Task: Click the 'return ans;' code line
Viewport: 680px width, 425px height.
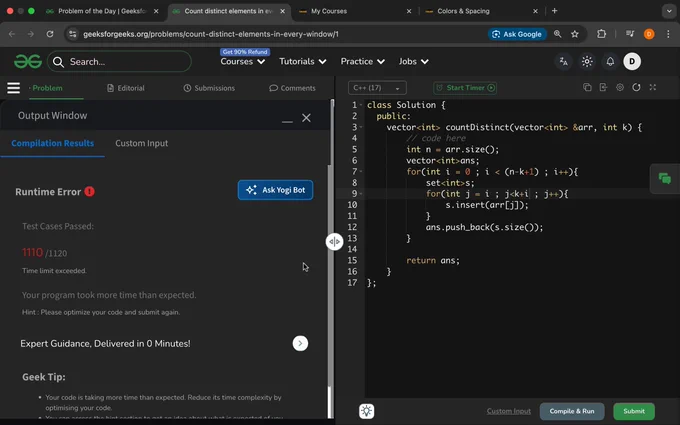Action: (x=433, y=260)
